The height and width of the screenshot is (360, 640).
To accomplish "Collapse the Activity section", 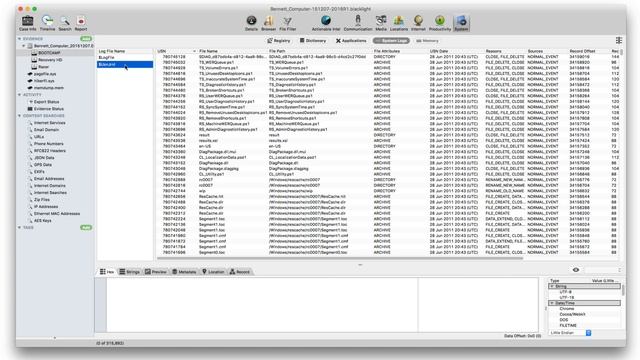I will pyautogui.click(x=19, y=95).
